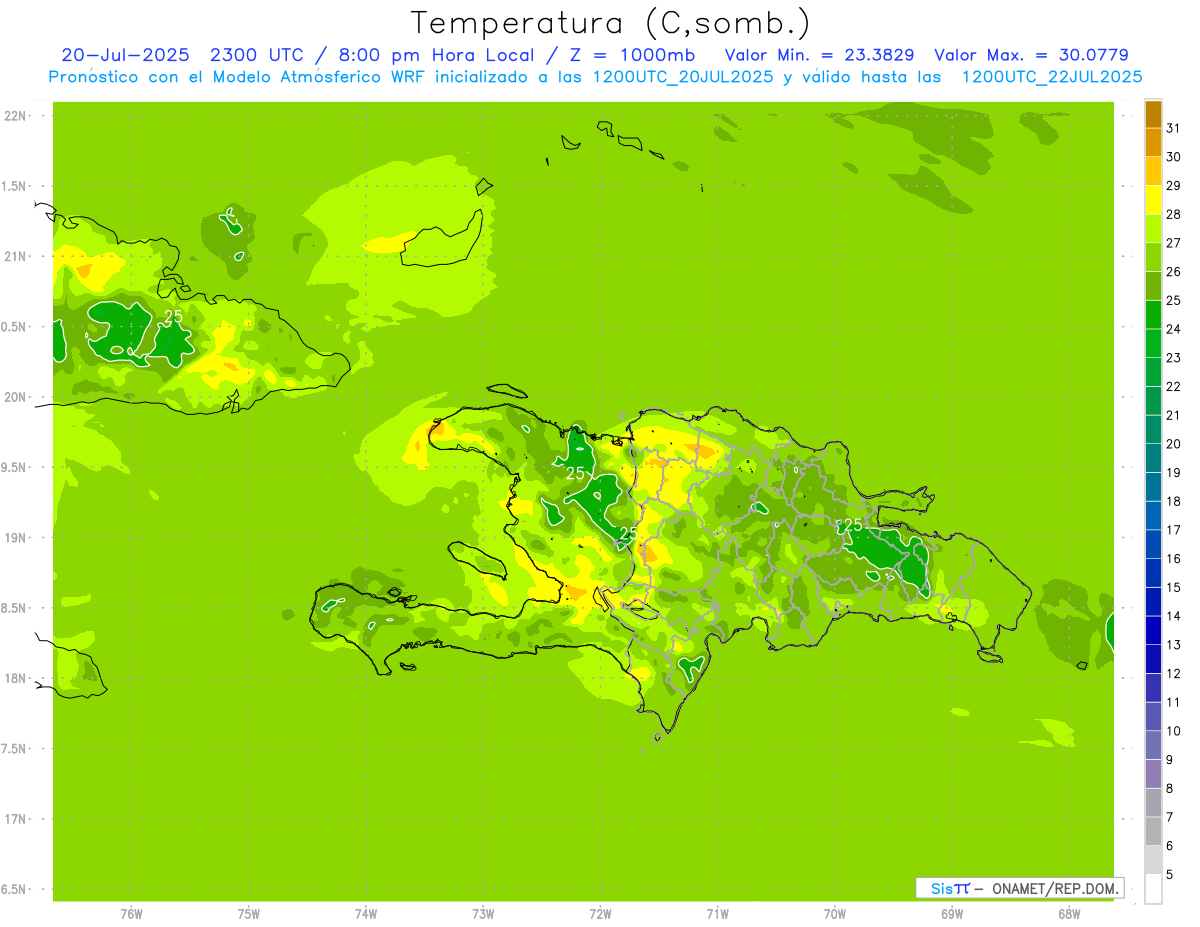Click the pressure level "Z = 1000mb"
Viewport: 1200px width, 927px height.
tap(632, 55)
